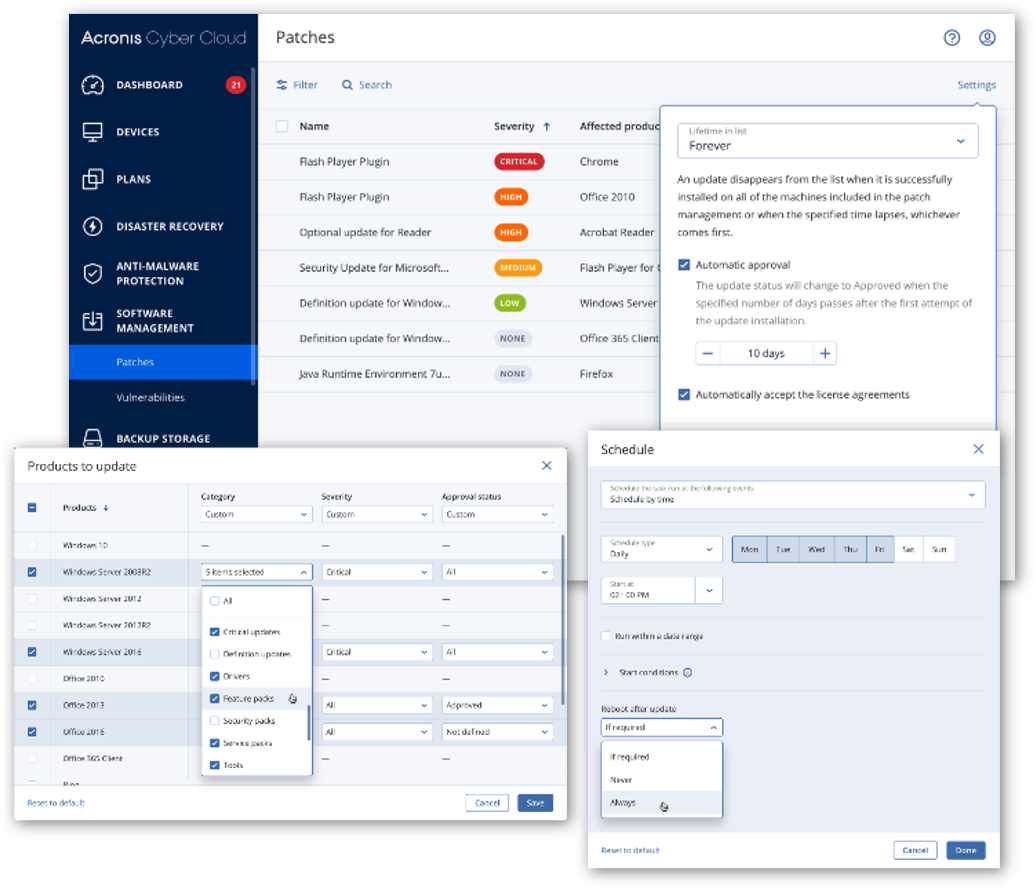
Task: Click the Products list vertical scrollbar
Action: [563, 621]
